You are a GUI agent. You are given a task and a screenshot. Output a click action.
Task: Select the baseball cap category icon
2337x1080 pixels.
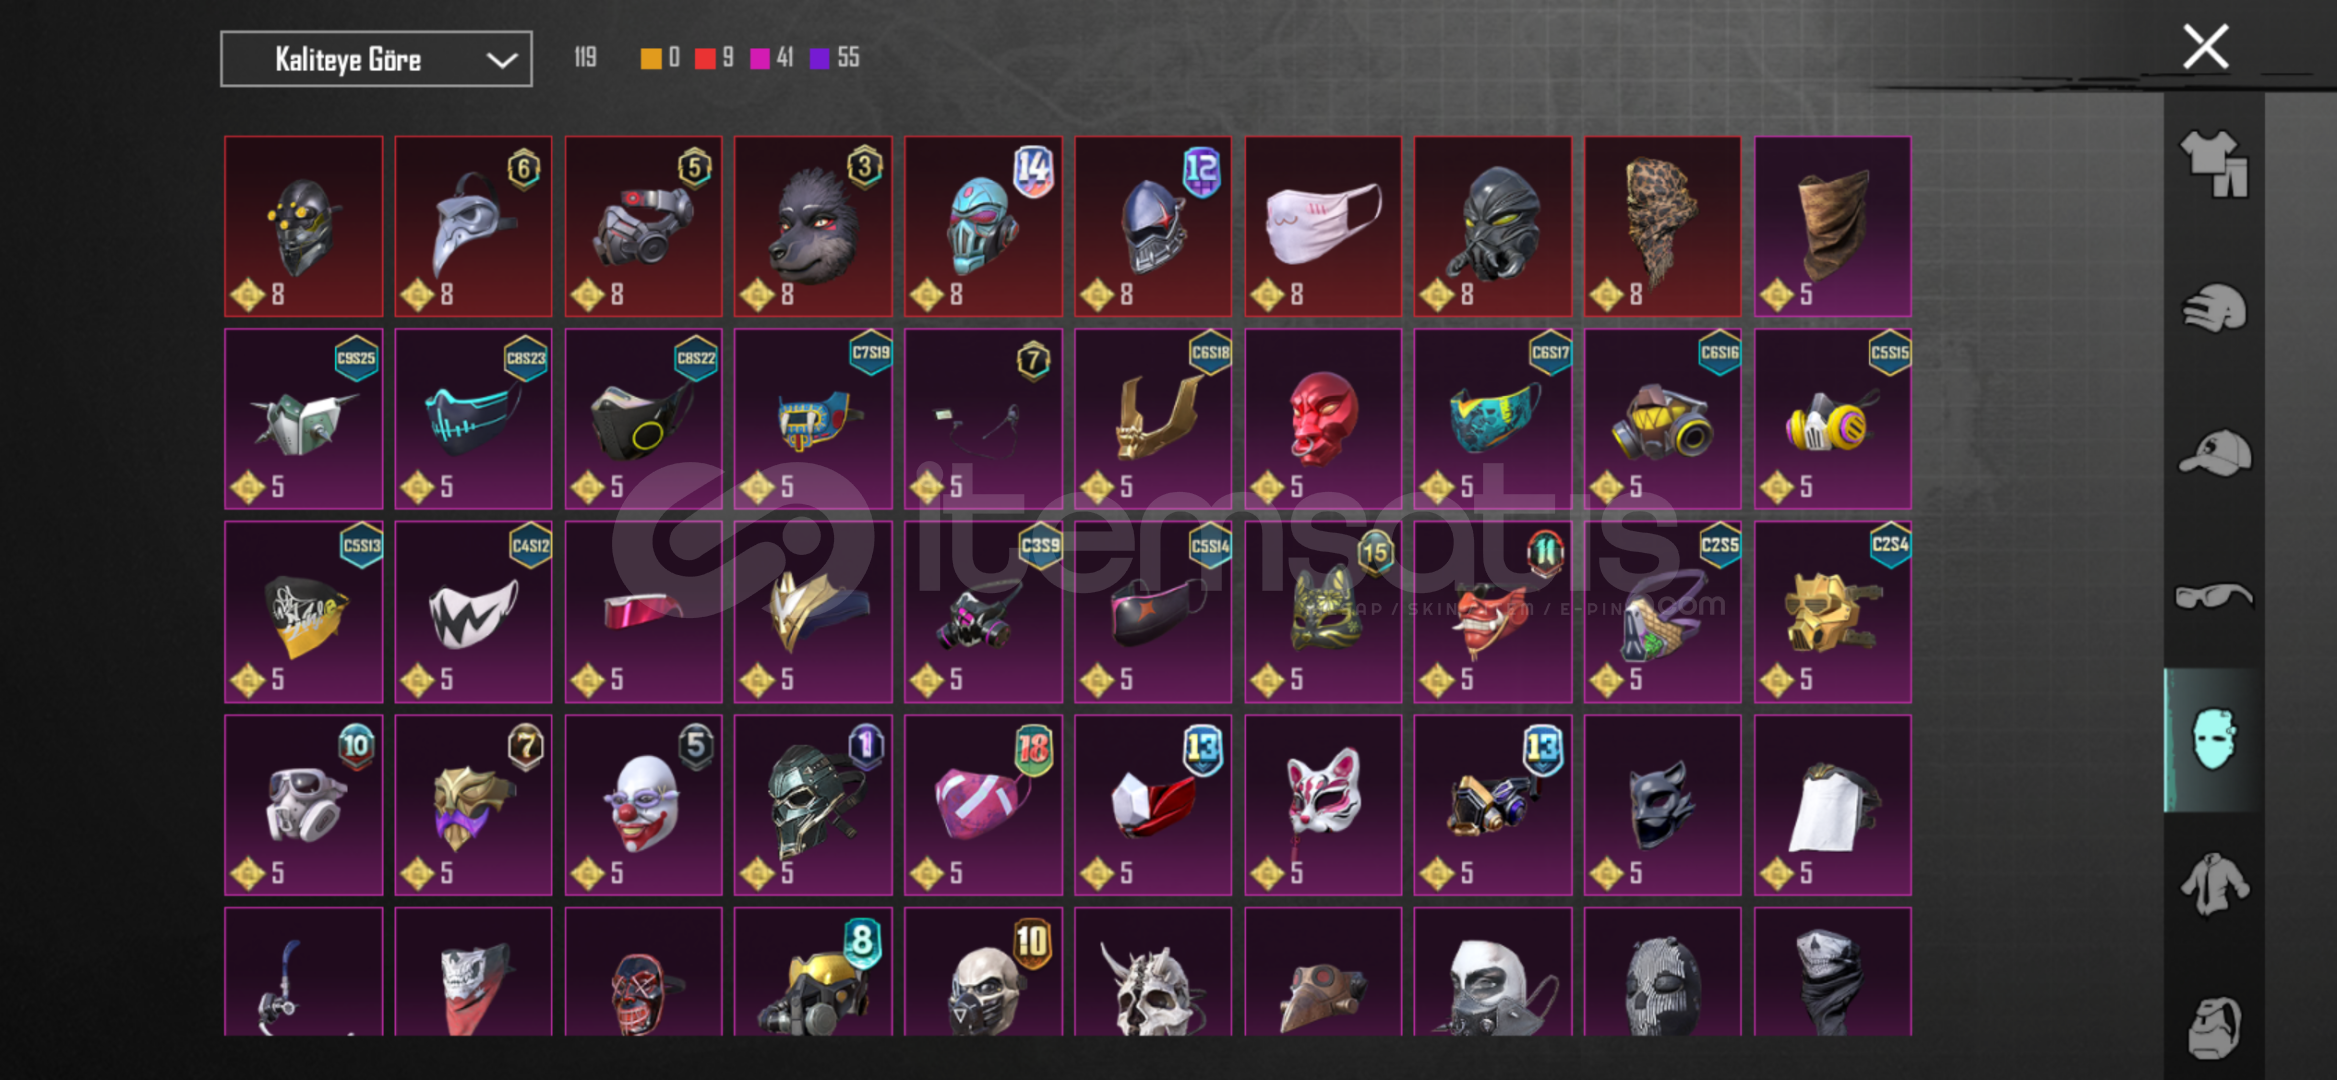click(2214, 453)
